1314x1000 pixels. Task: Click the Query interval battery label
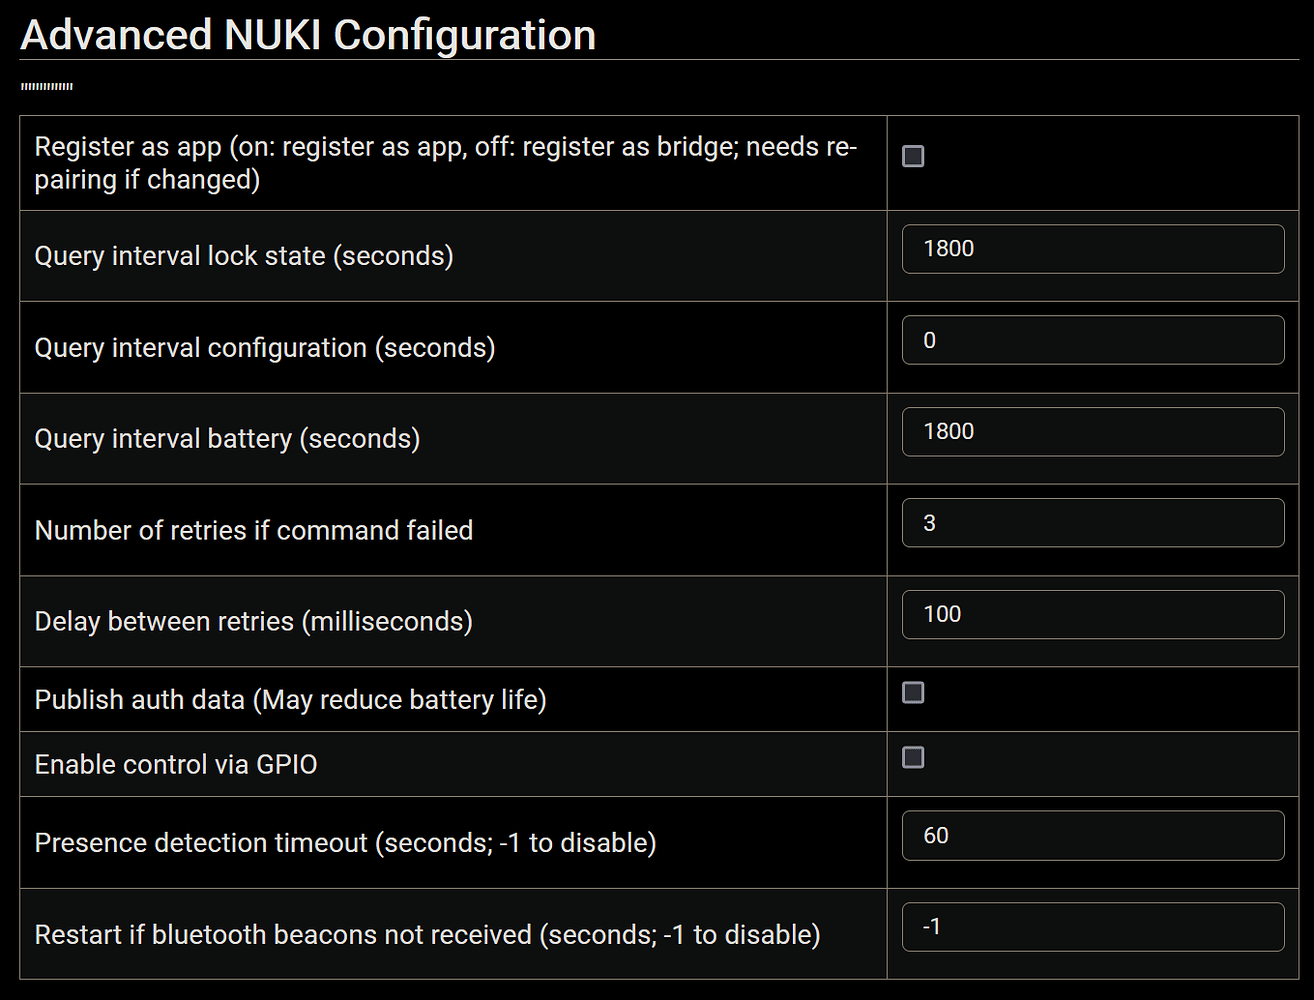pyautogui.click(x=227, y=438)
